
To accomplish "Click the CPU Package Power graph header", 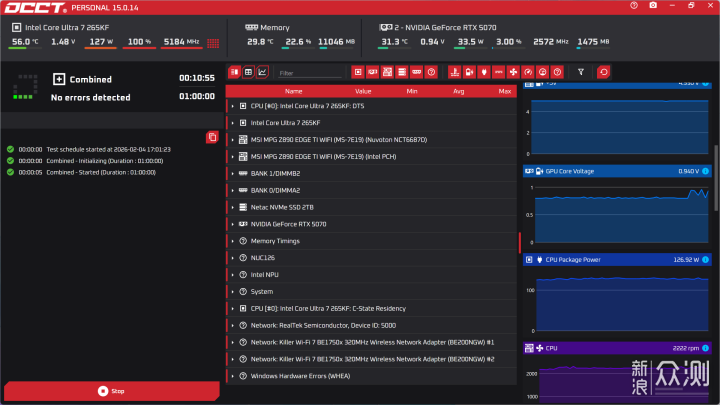I will tap(617, 260).
